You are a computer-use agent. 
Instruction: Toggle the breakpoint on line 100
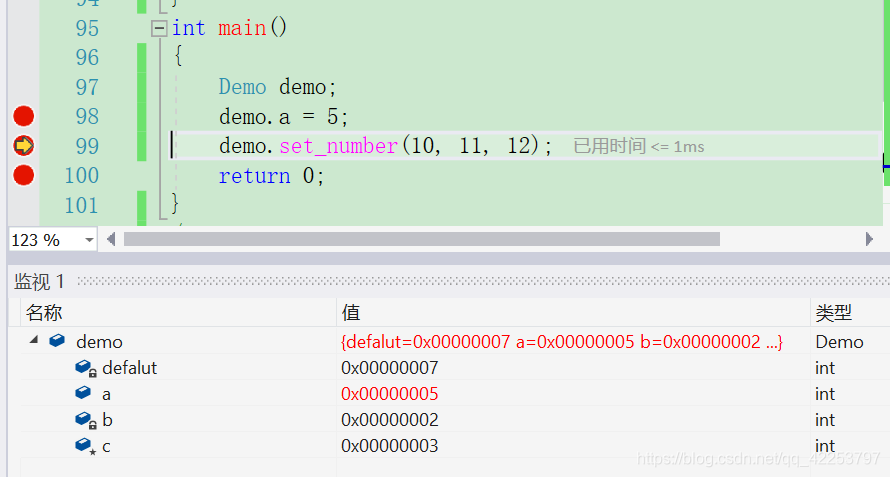click(x=23, y=175)
